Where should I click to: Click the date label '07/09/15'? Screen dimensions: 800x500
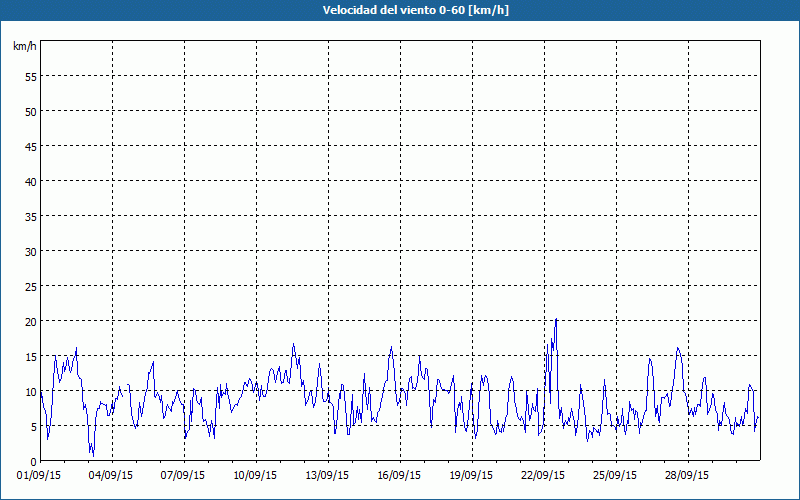point(183,475)
